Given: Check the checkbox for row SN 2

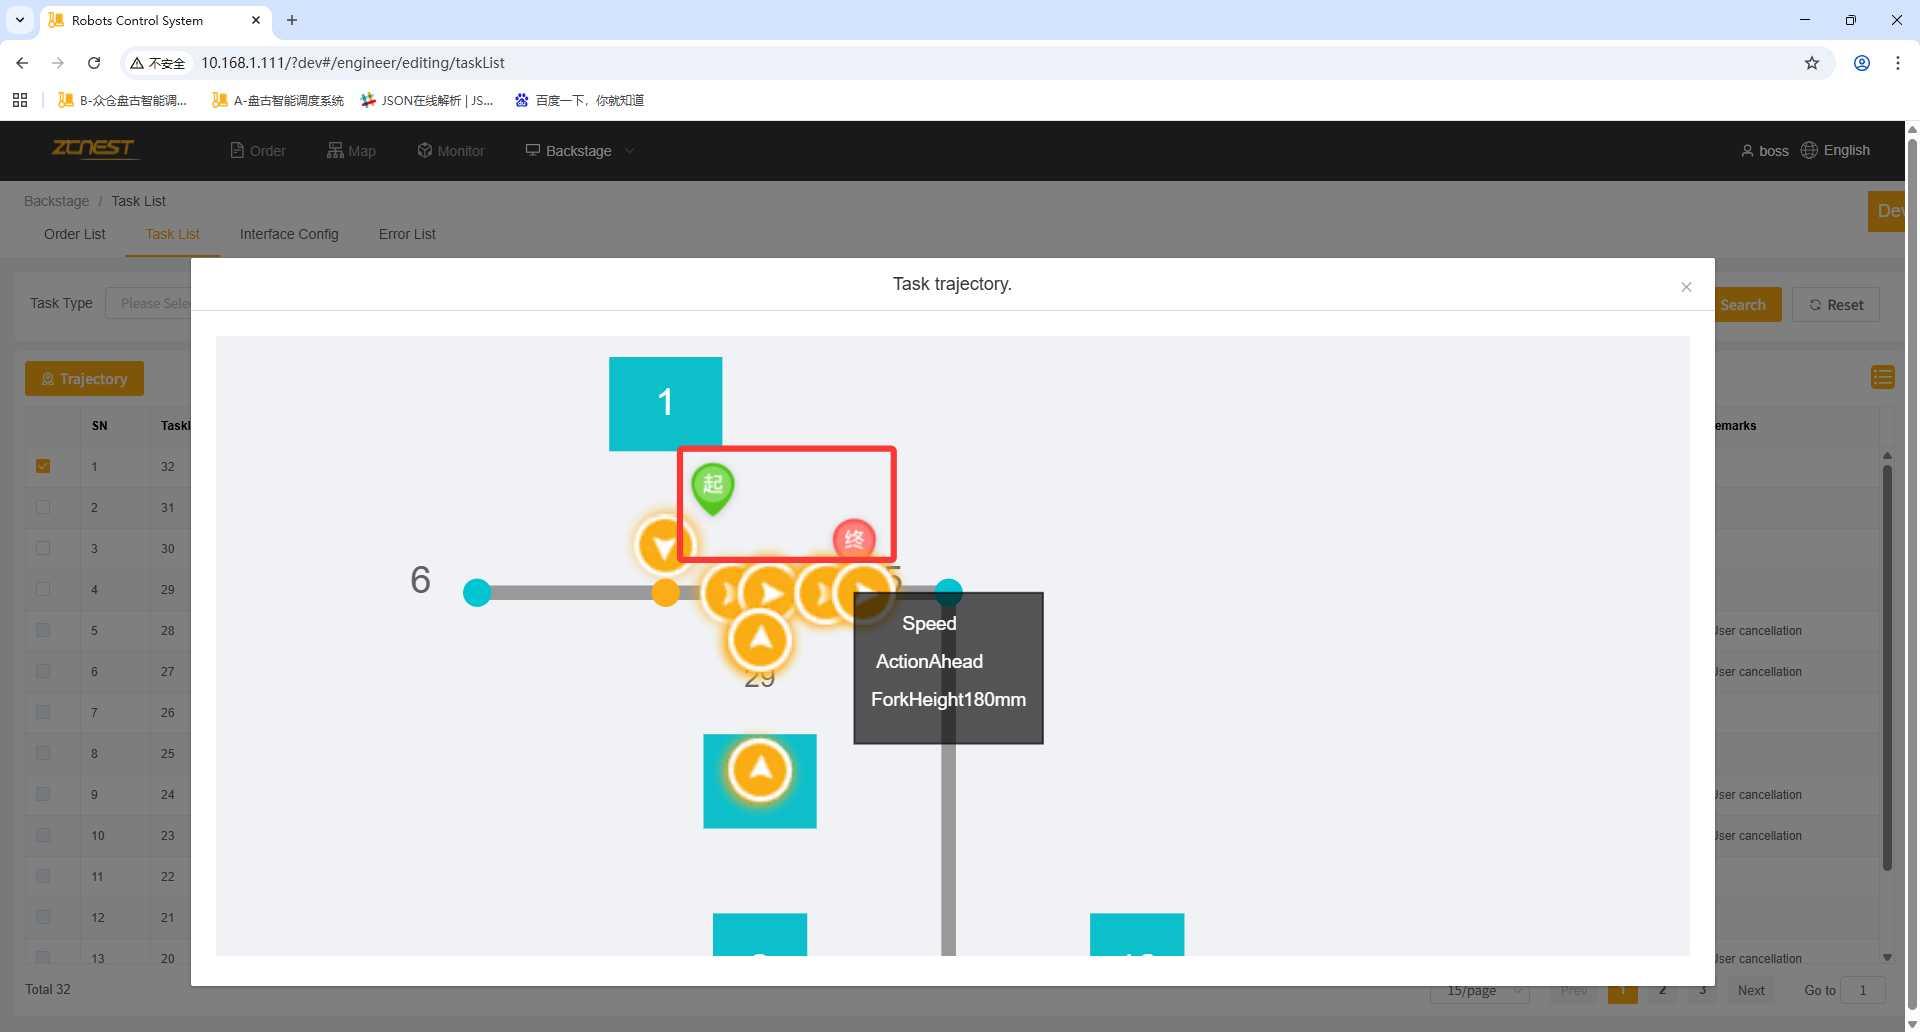Looking at the screenshot, I should (43, 507).
